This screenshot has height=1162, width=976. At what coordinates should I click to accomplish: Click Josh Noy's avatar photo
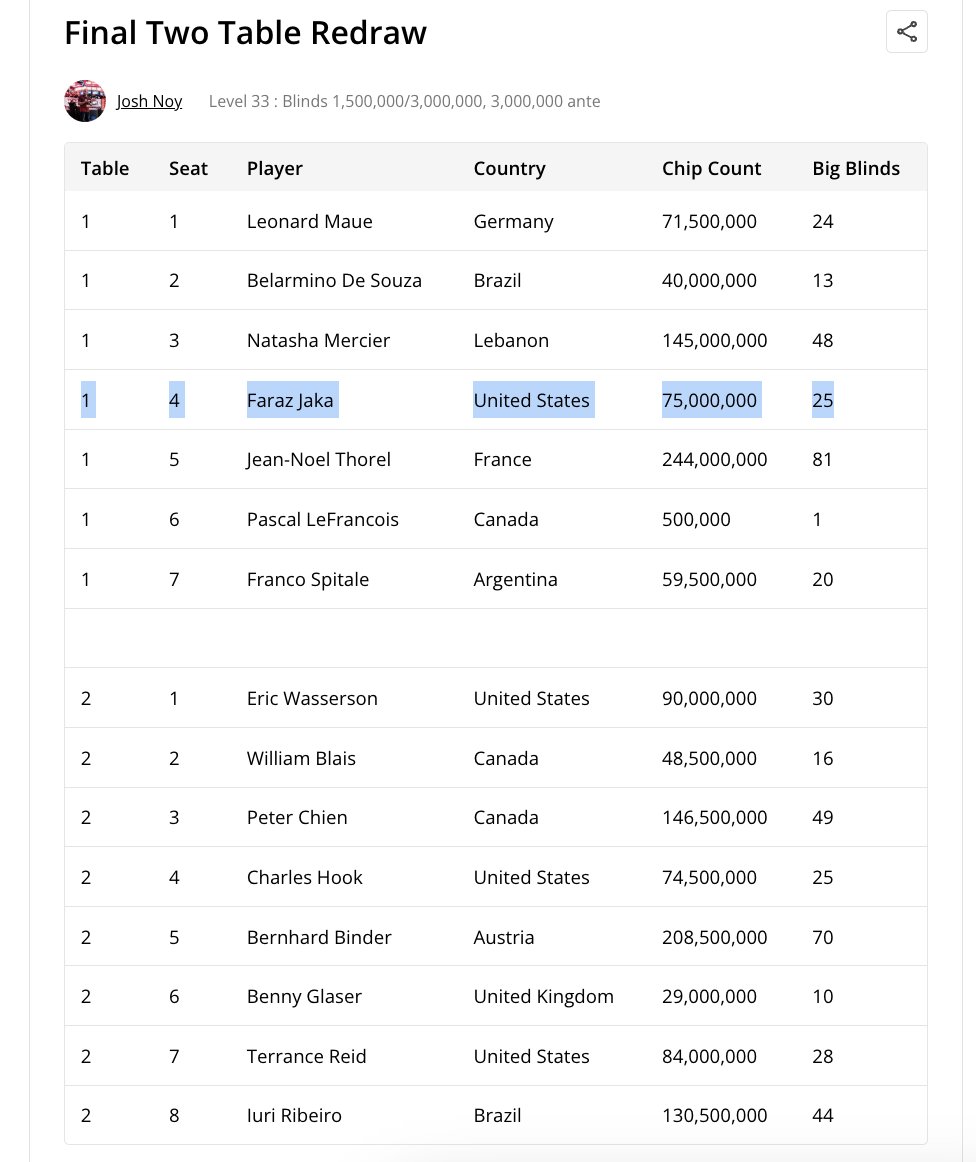[x=85, y=101]
